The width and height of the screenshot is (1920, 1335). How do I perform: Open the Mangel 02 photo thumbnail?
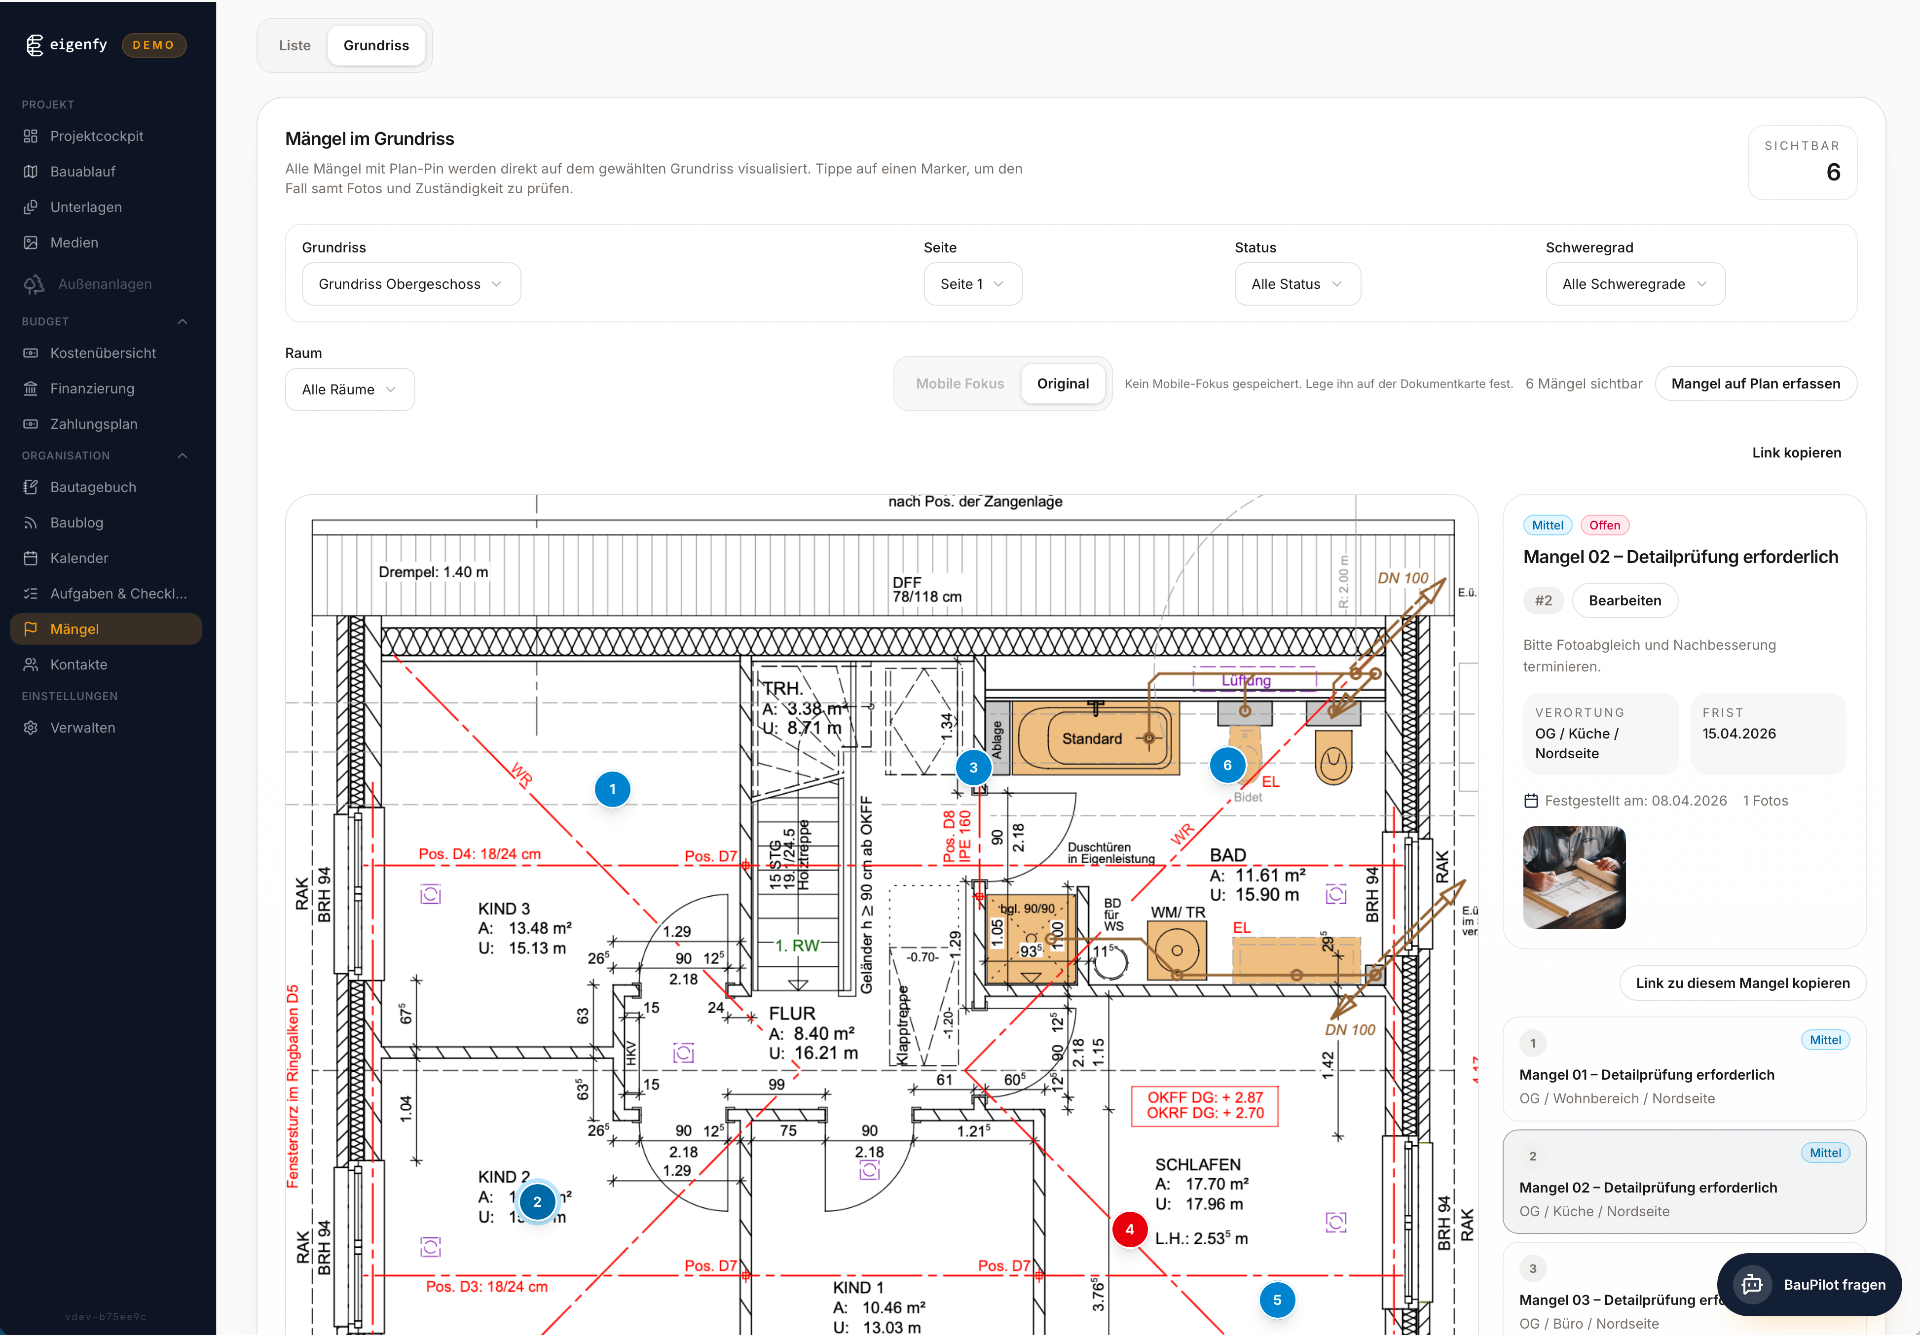tap(1573, 877)
